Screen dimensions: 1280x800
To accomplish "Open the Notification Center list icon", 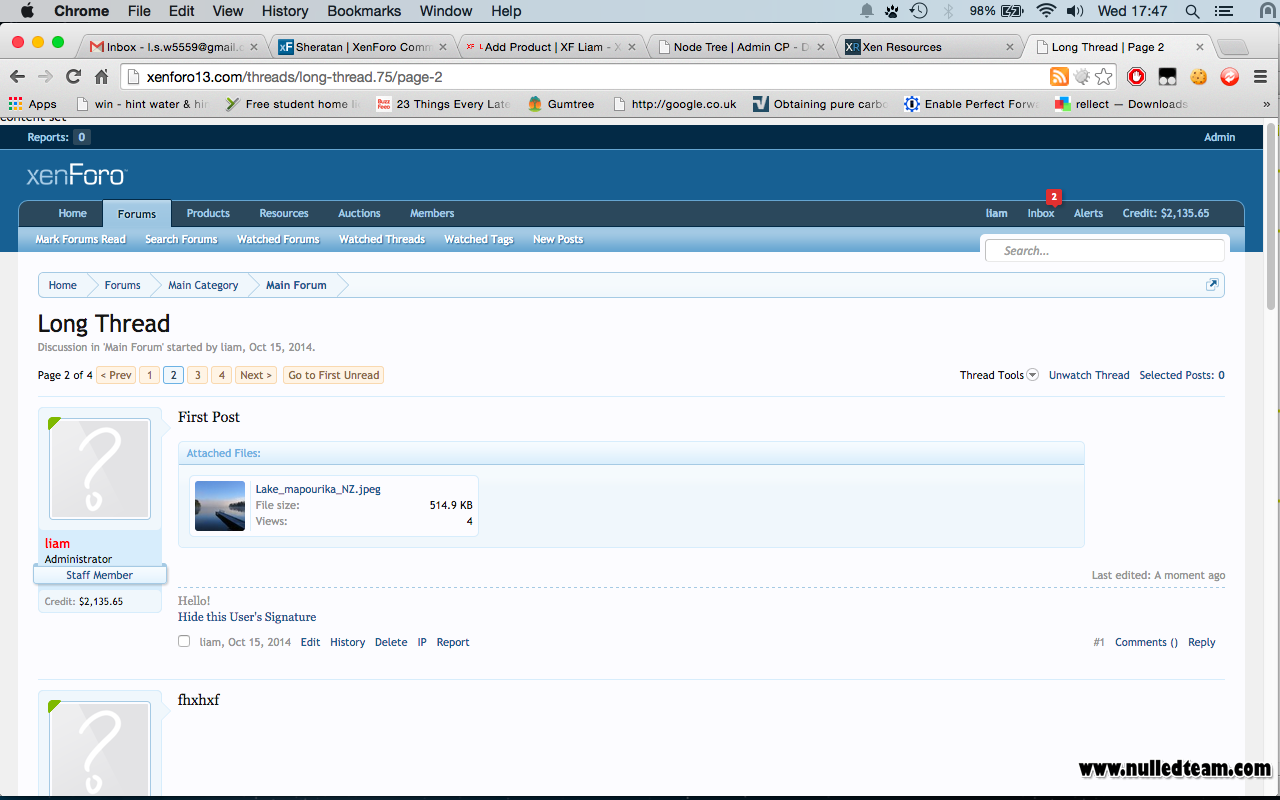I will pos(1225,11).
